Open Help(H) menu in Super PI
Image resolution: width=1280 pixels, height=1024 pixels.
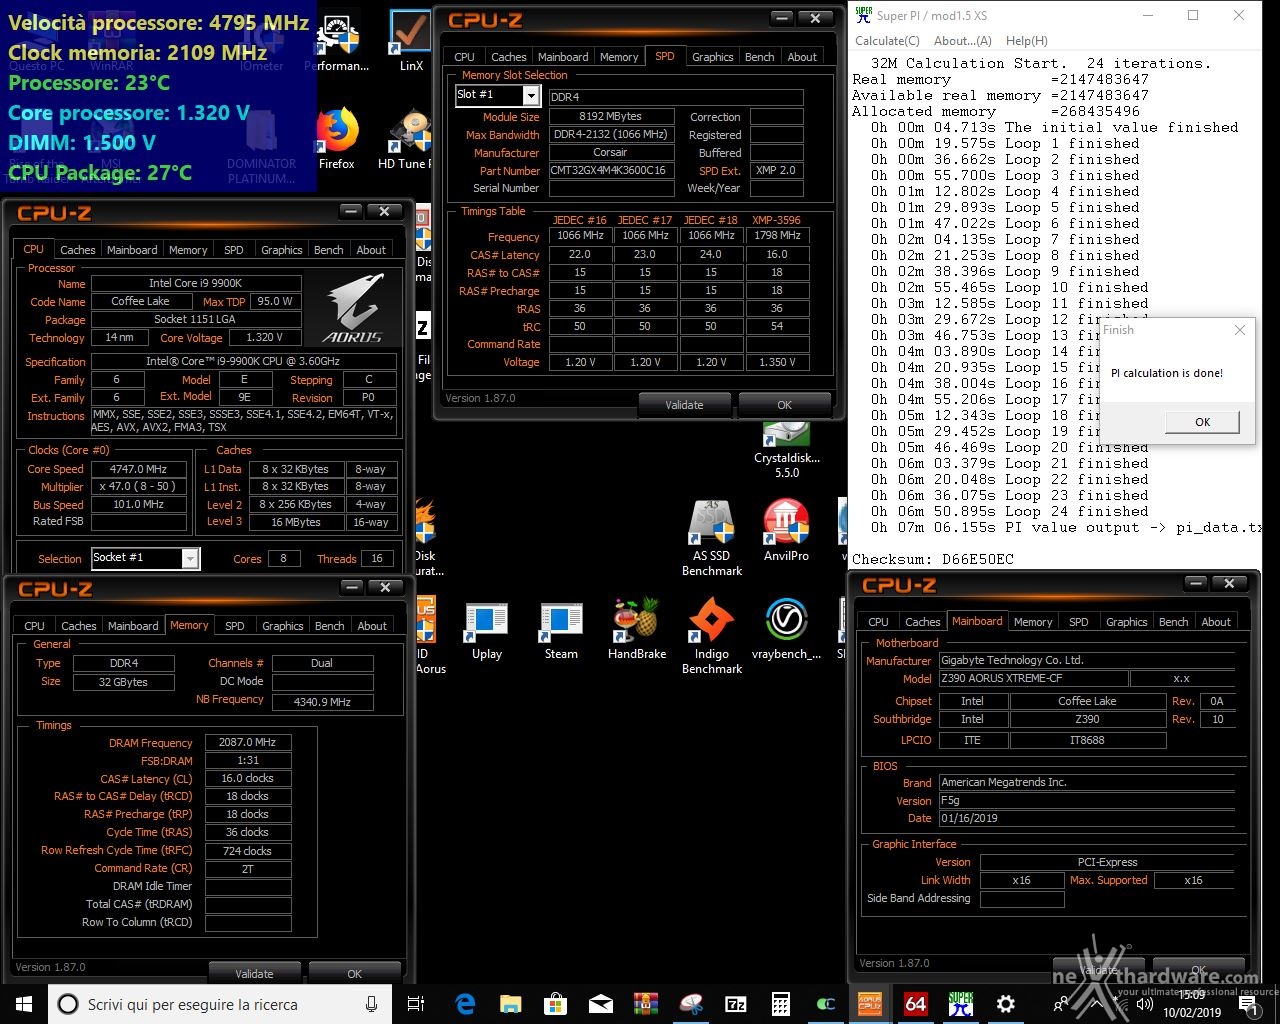[x=1027, y=41]
